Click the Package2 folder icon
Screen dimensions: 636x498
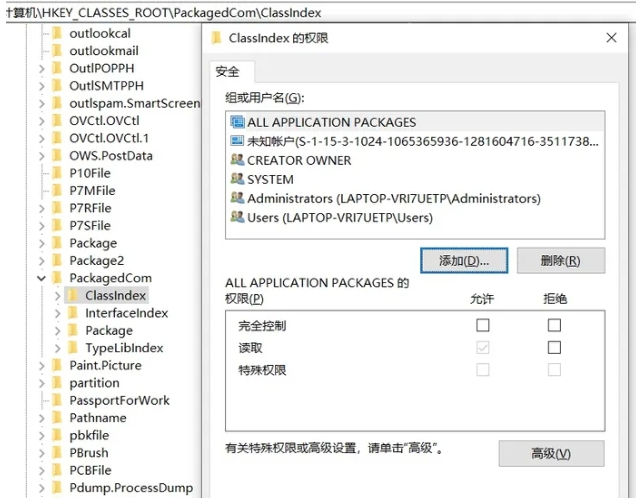coord(58,260)
